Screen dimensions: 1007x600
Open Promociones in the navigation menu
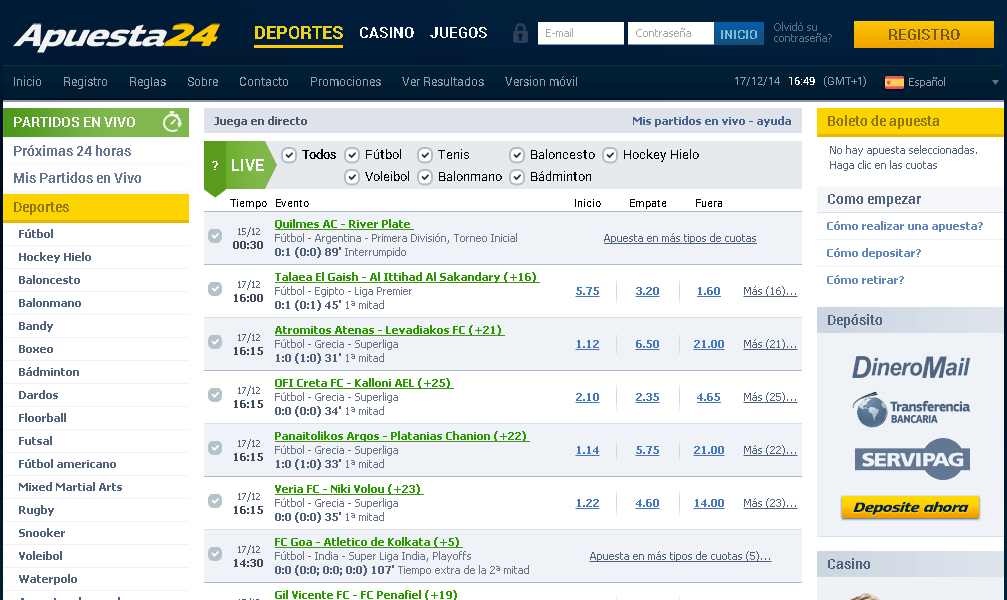click(x=345, y=82)
